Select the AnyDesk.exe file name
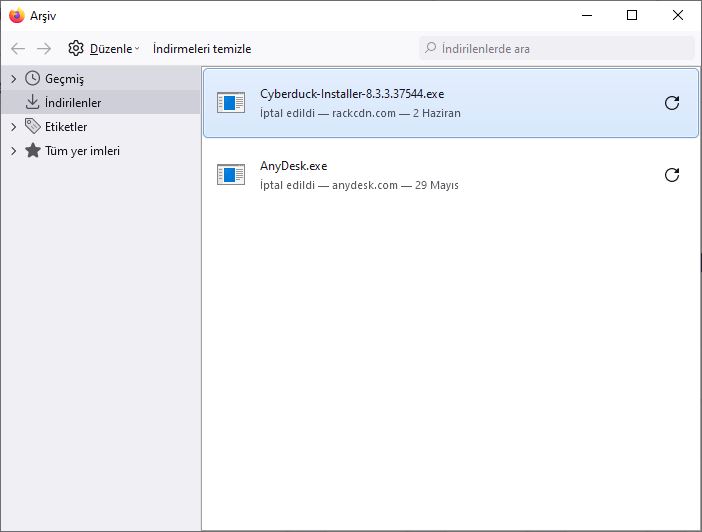The image size is (702, 532). (294, 166)
